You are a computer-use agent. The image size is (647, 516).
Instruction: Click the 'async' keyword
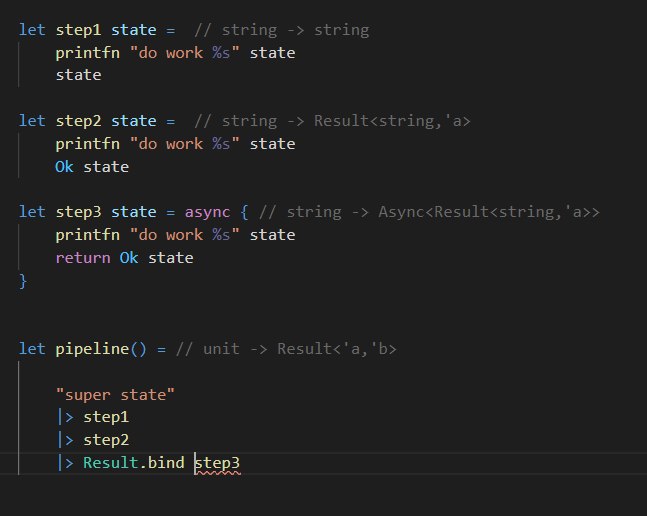(x=207, y=212)
